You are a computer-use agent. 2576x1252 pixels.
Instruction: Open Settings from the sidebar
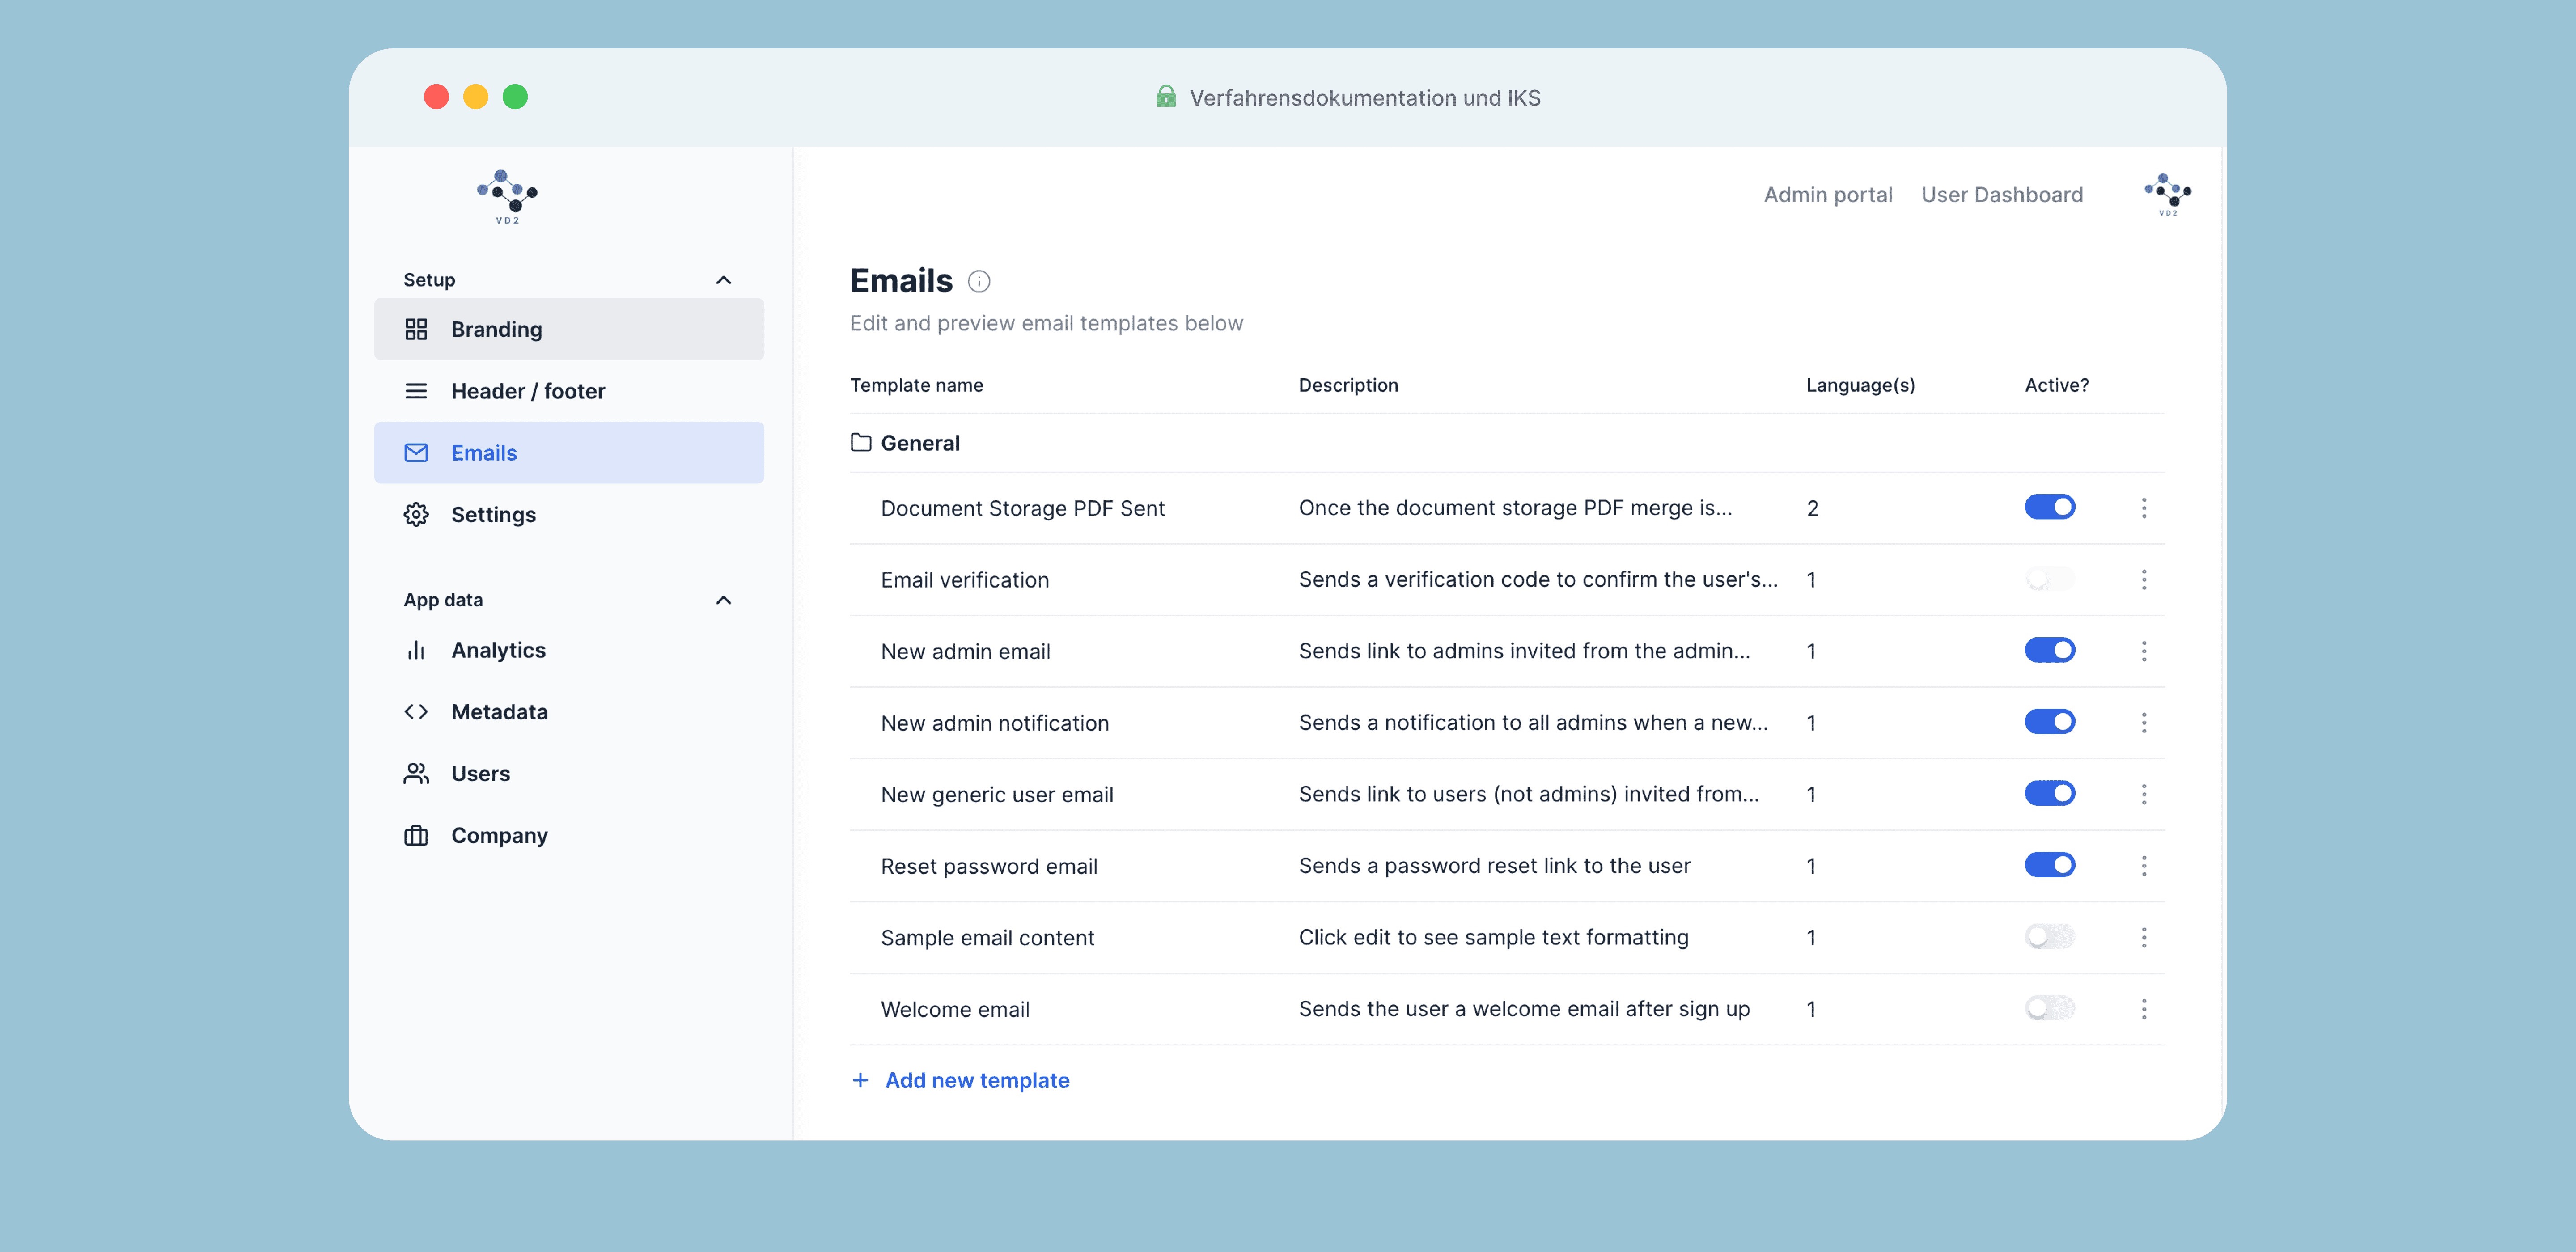coord(569,514)
